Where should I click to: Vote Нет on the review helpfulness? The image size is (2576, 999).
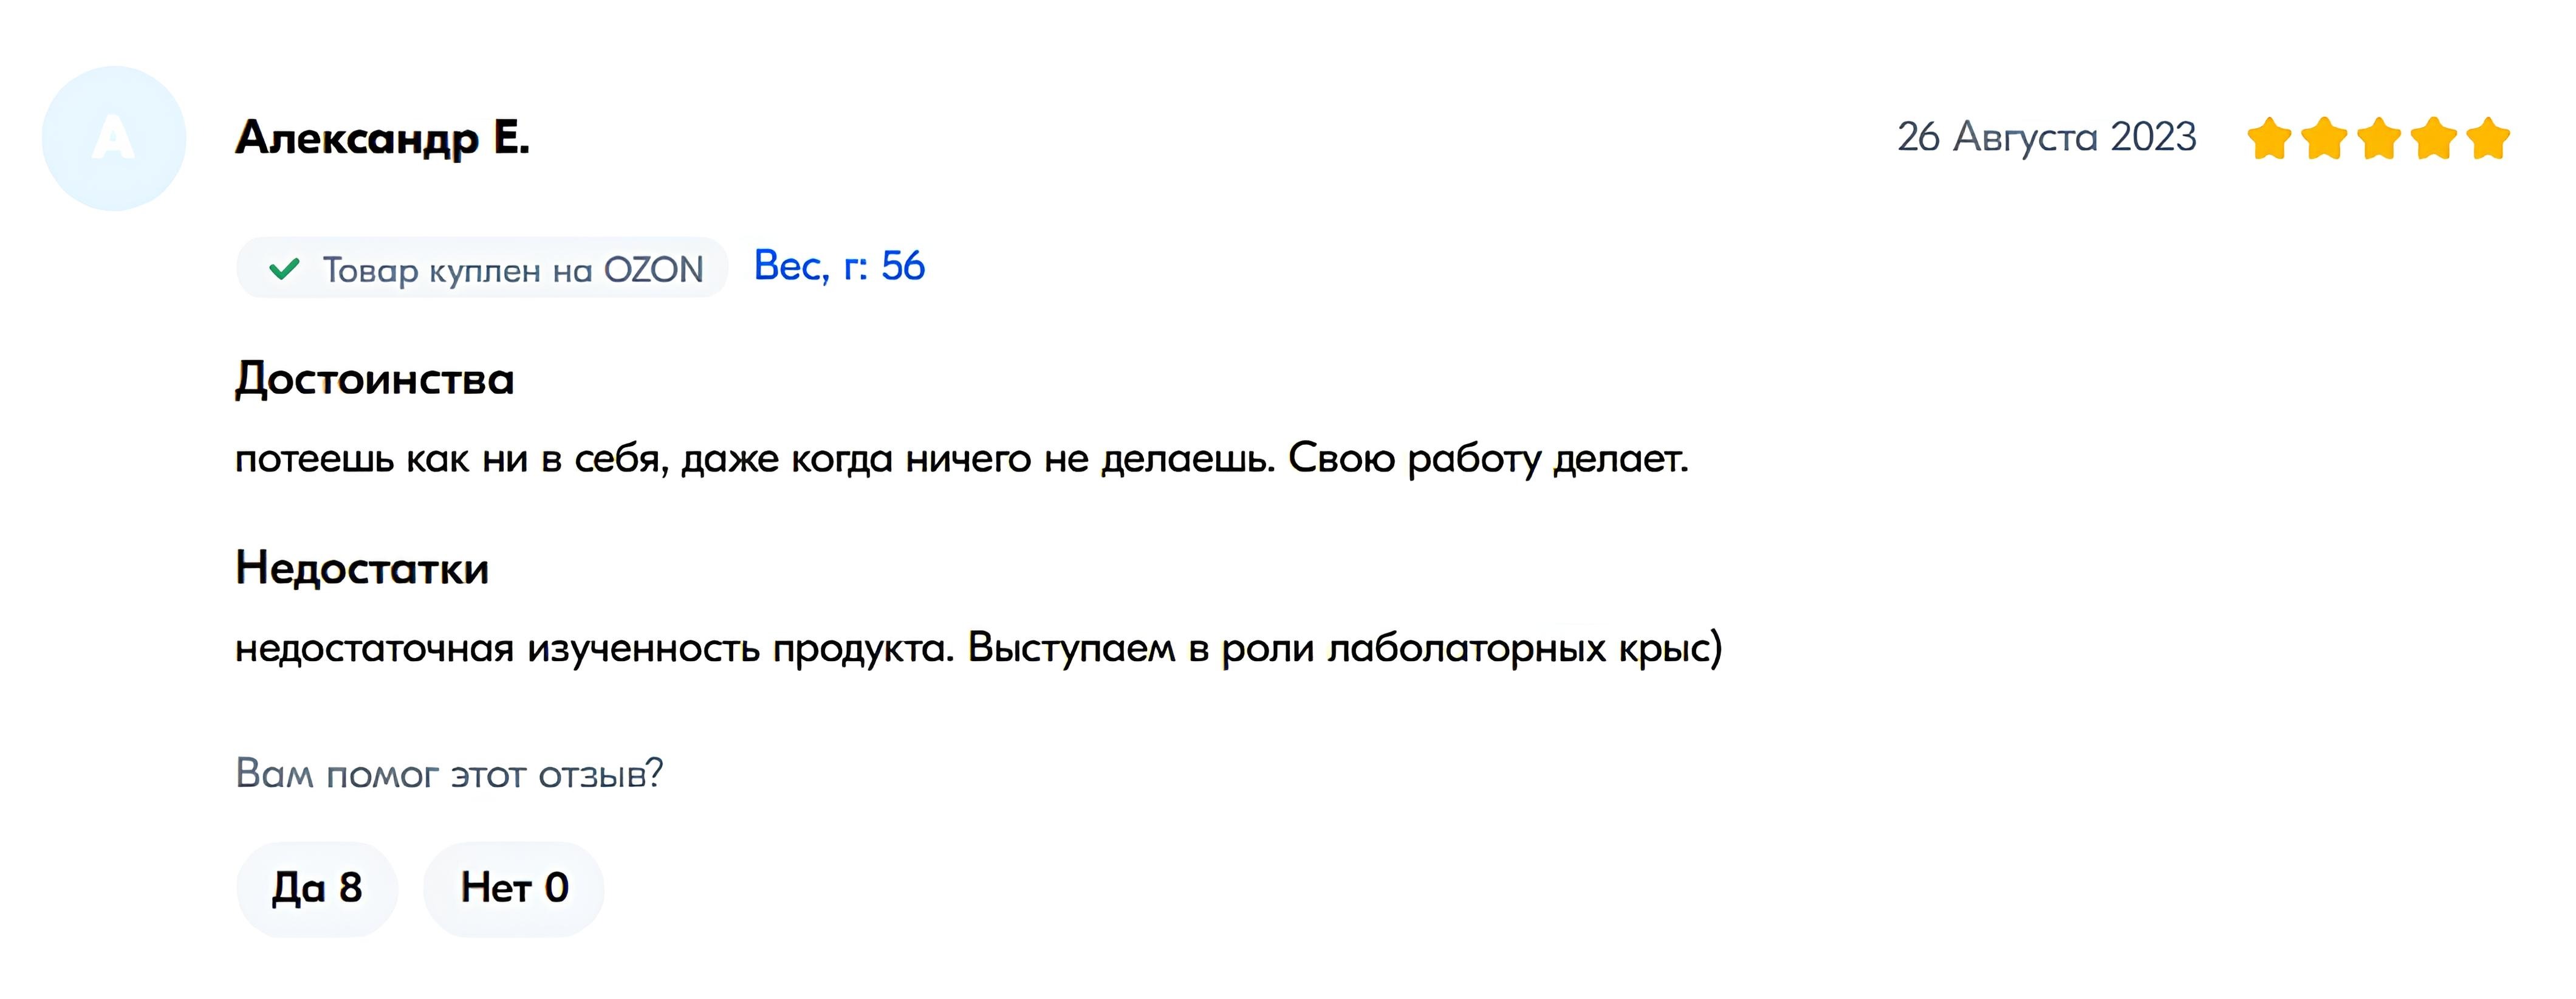[x=514, y=888]
